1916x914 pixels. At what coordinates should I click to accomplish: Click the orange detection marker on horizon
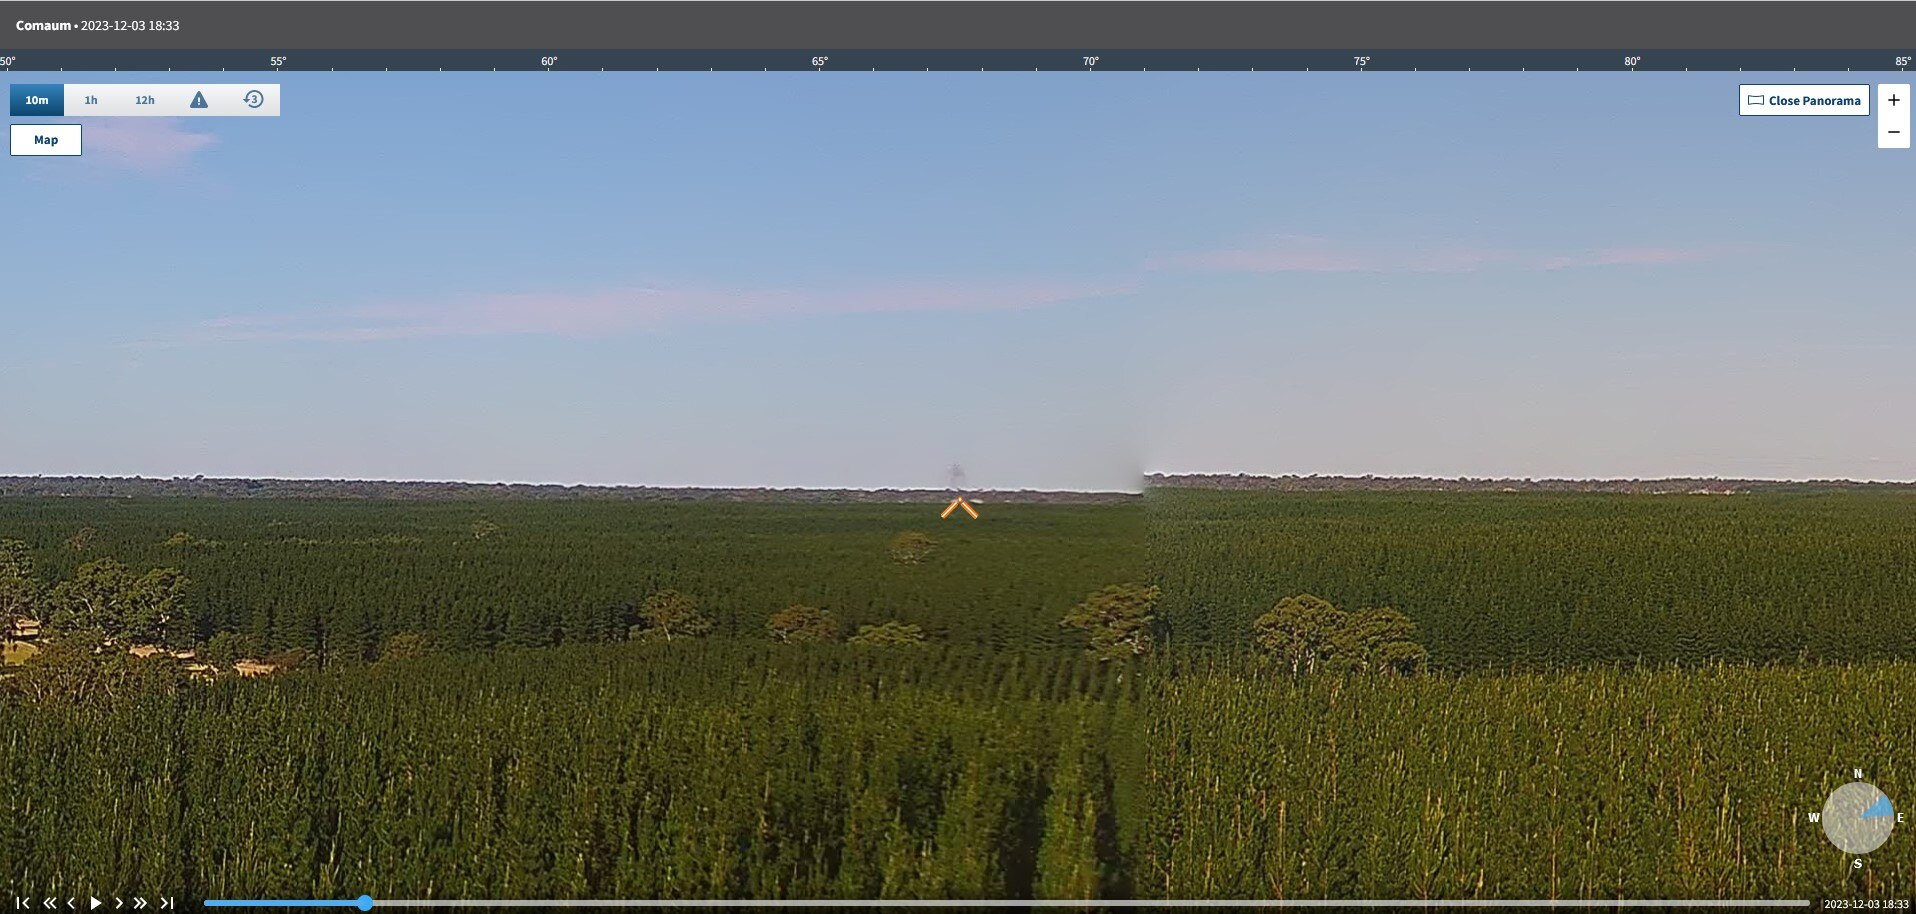(959, 508)
